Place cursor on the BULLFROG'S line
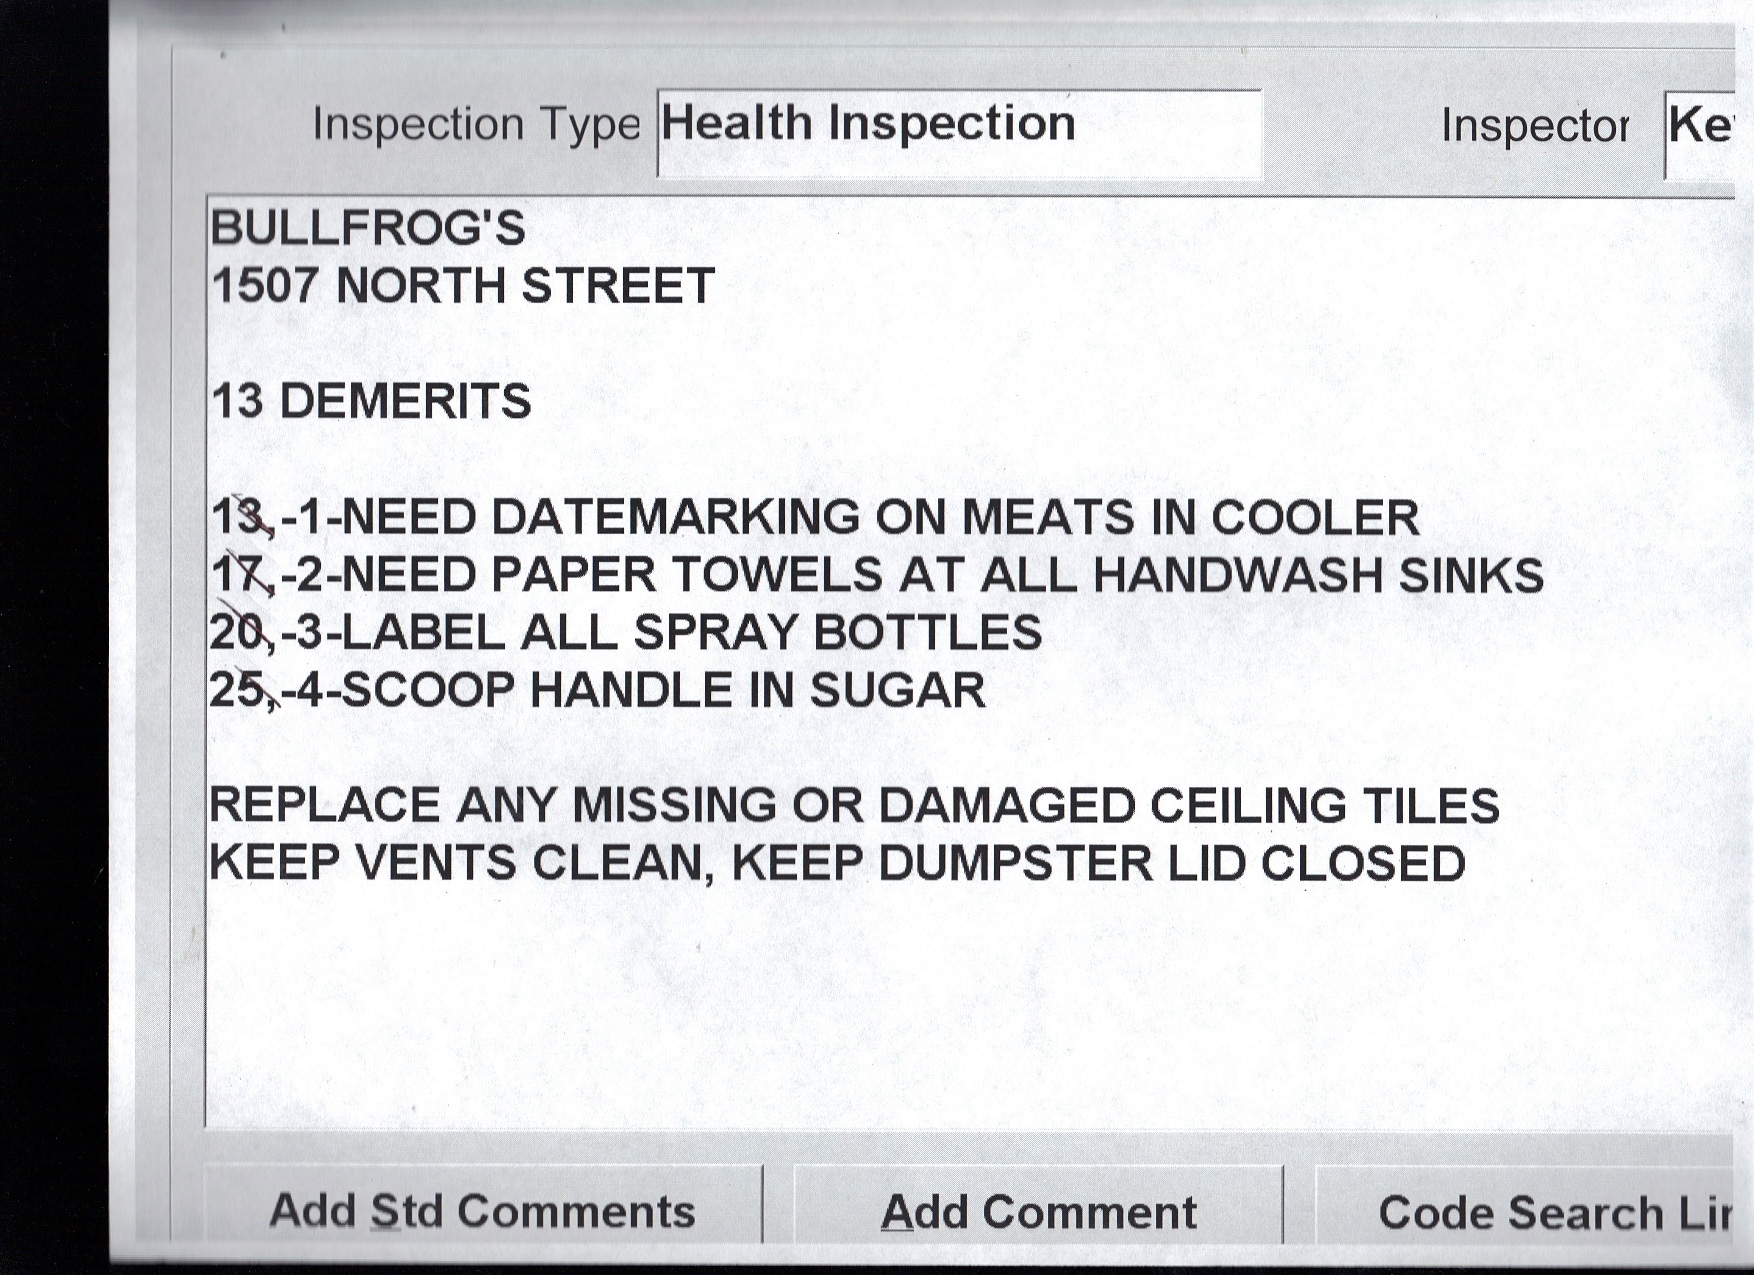Screen dimensions: 1754x1275 pyautogui.click(x=367, y=229)
